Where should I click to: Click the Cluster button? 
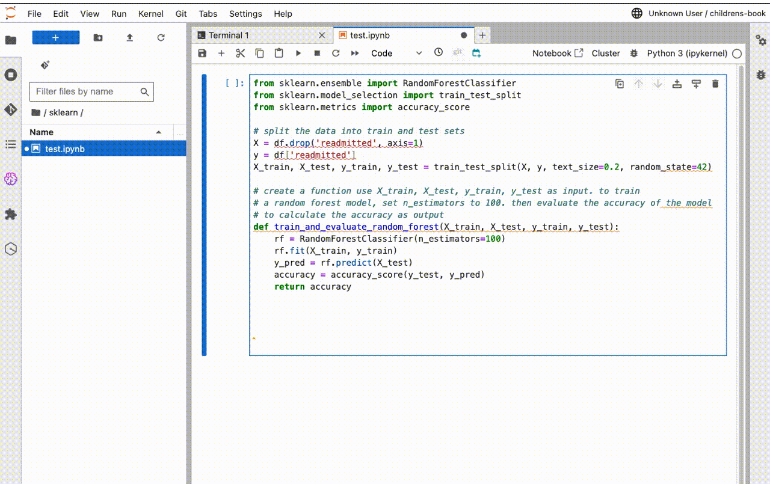(x=605, y=53)
